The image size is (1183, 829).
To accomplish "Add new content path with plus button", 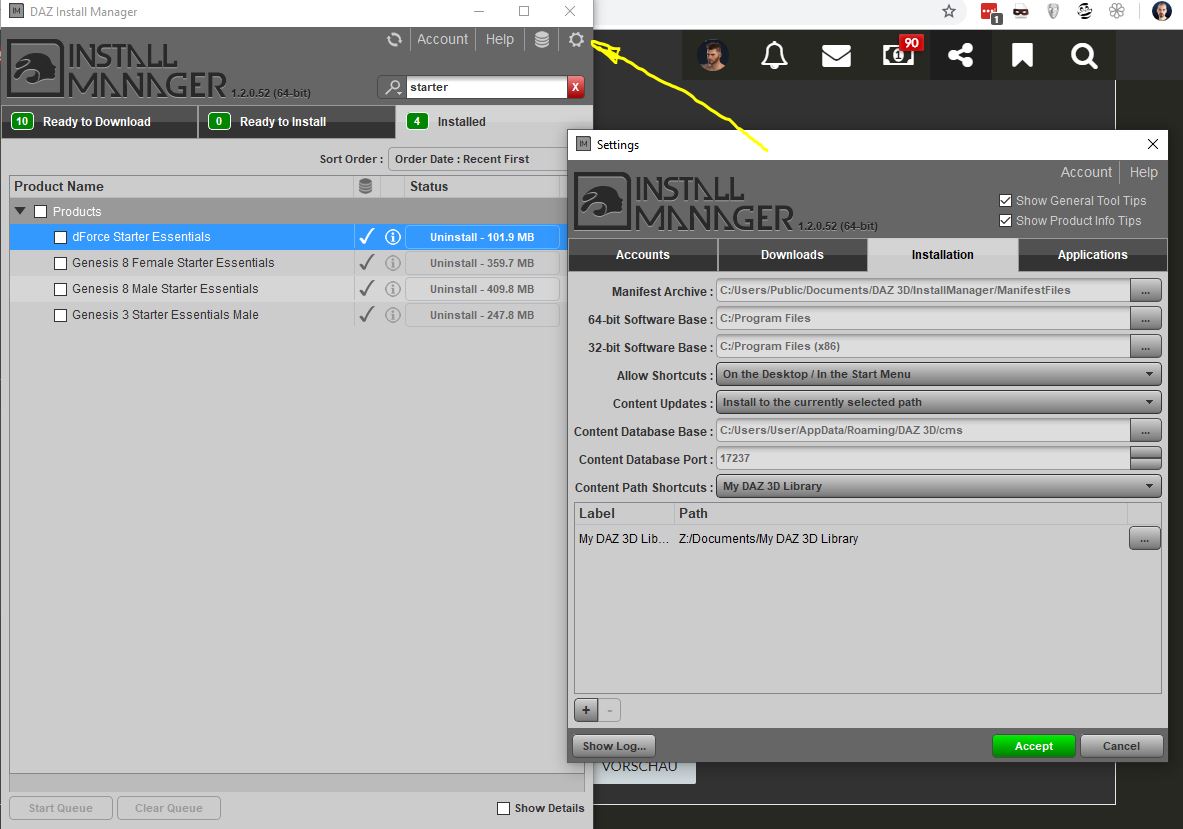I will [586, 710].
